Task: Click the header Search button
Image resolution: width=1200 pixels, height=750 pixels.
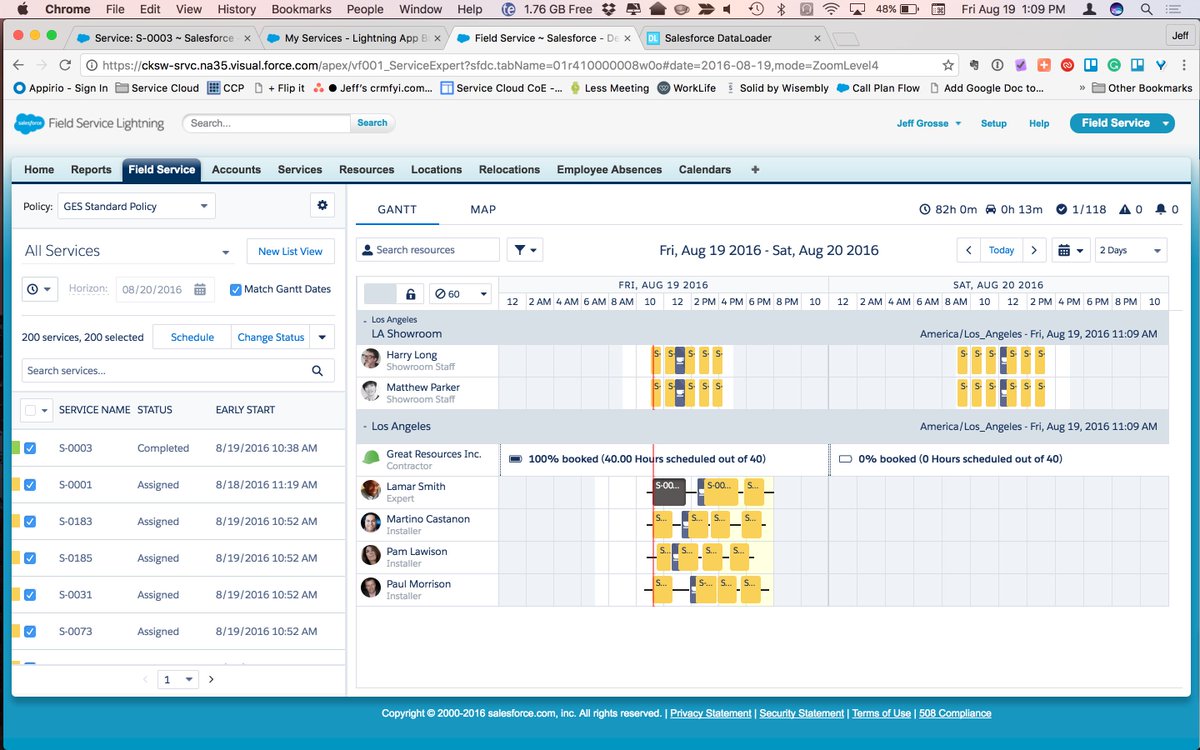Action: pyautogui.click(x=372, y=123)
